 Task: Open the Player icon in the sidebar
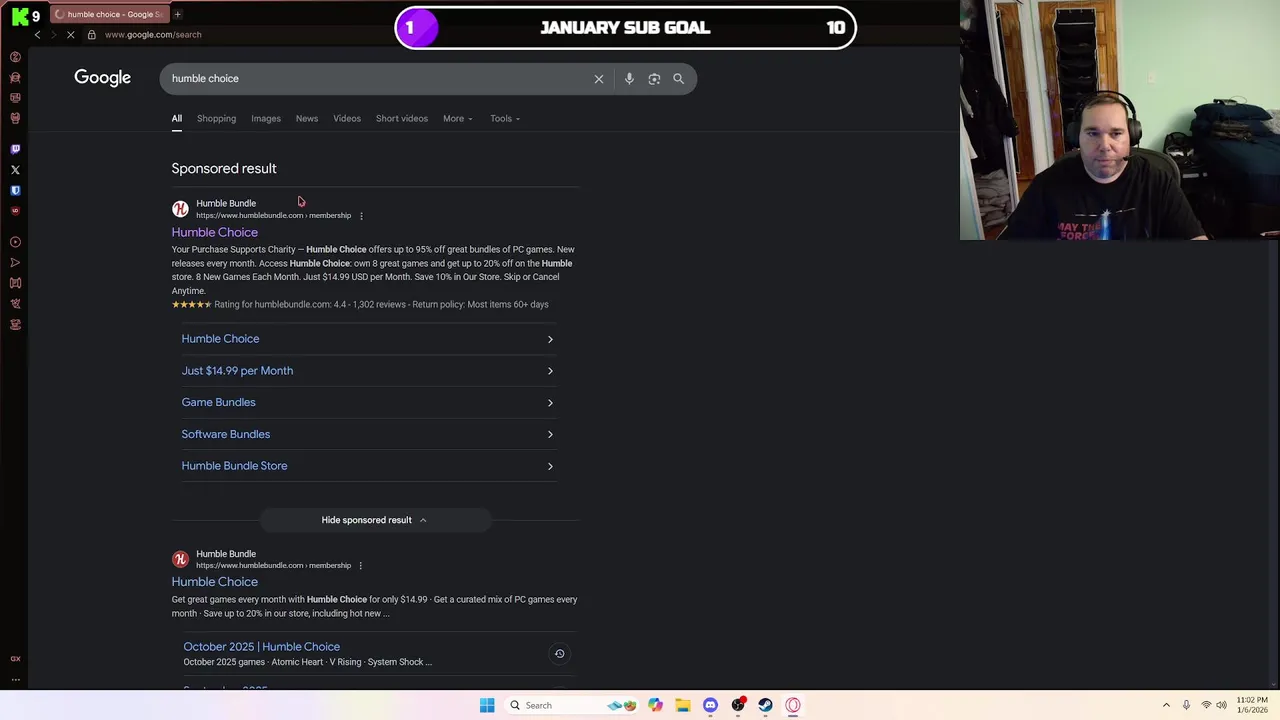(x=15, y=242)
